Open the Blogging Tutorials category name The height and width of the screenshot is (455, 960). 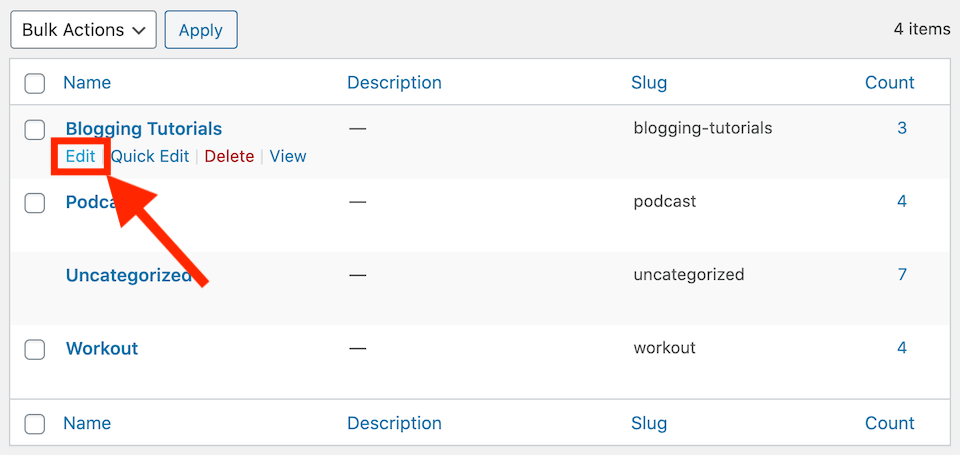tap(144, 129)
